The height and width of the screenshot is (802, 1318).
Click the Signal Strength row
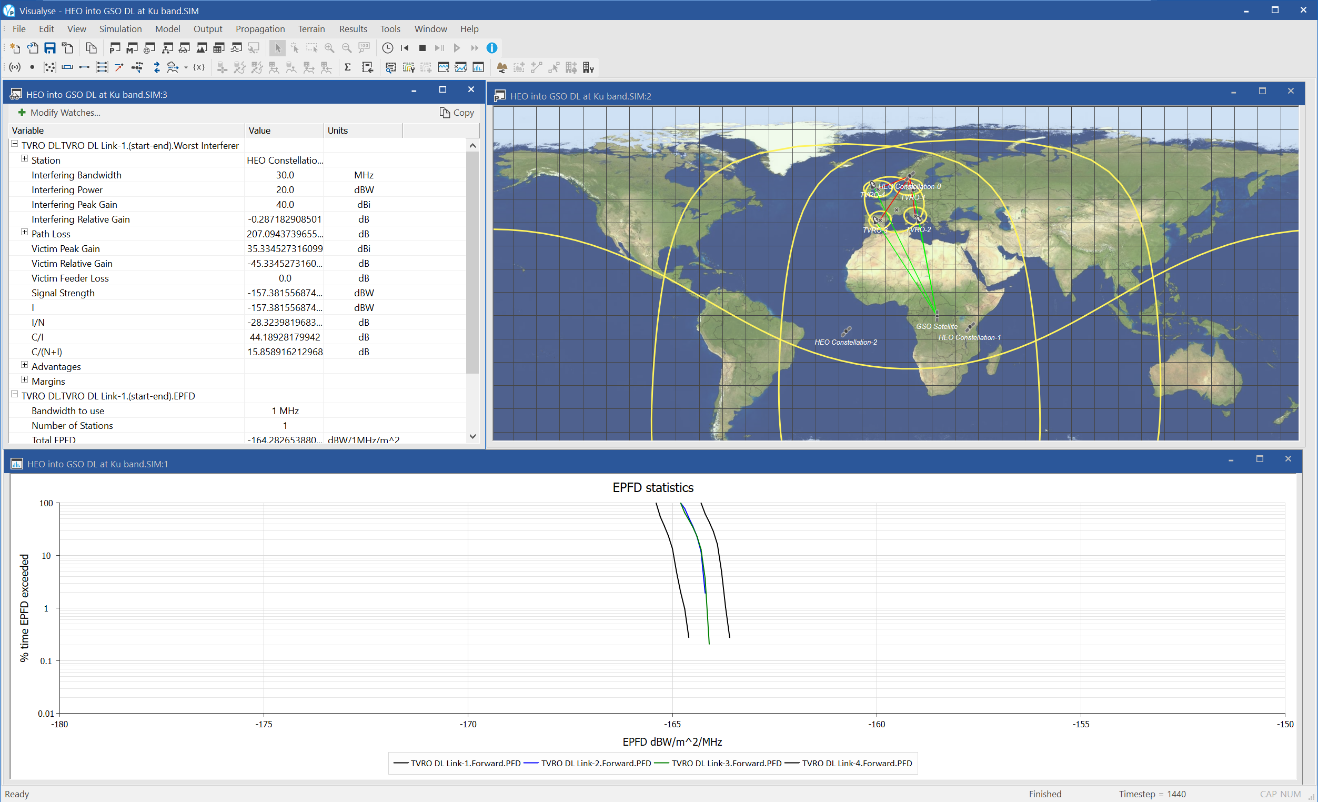[x=237, y=293]
